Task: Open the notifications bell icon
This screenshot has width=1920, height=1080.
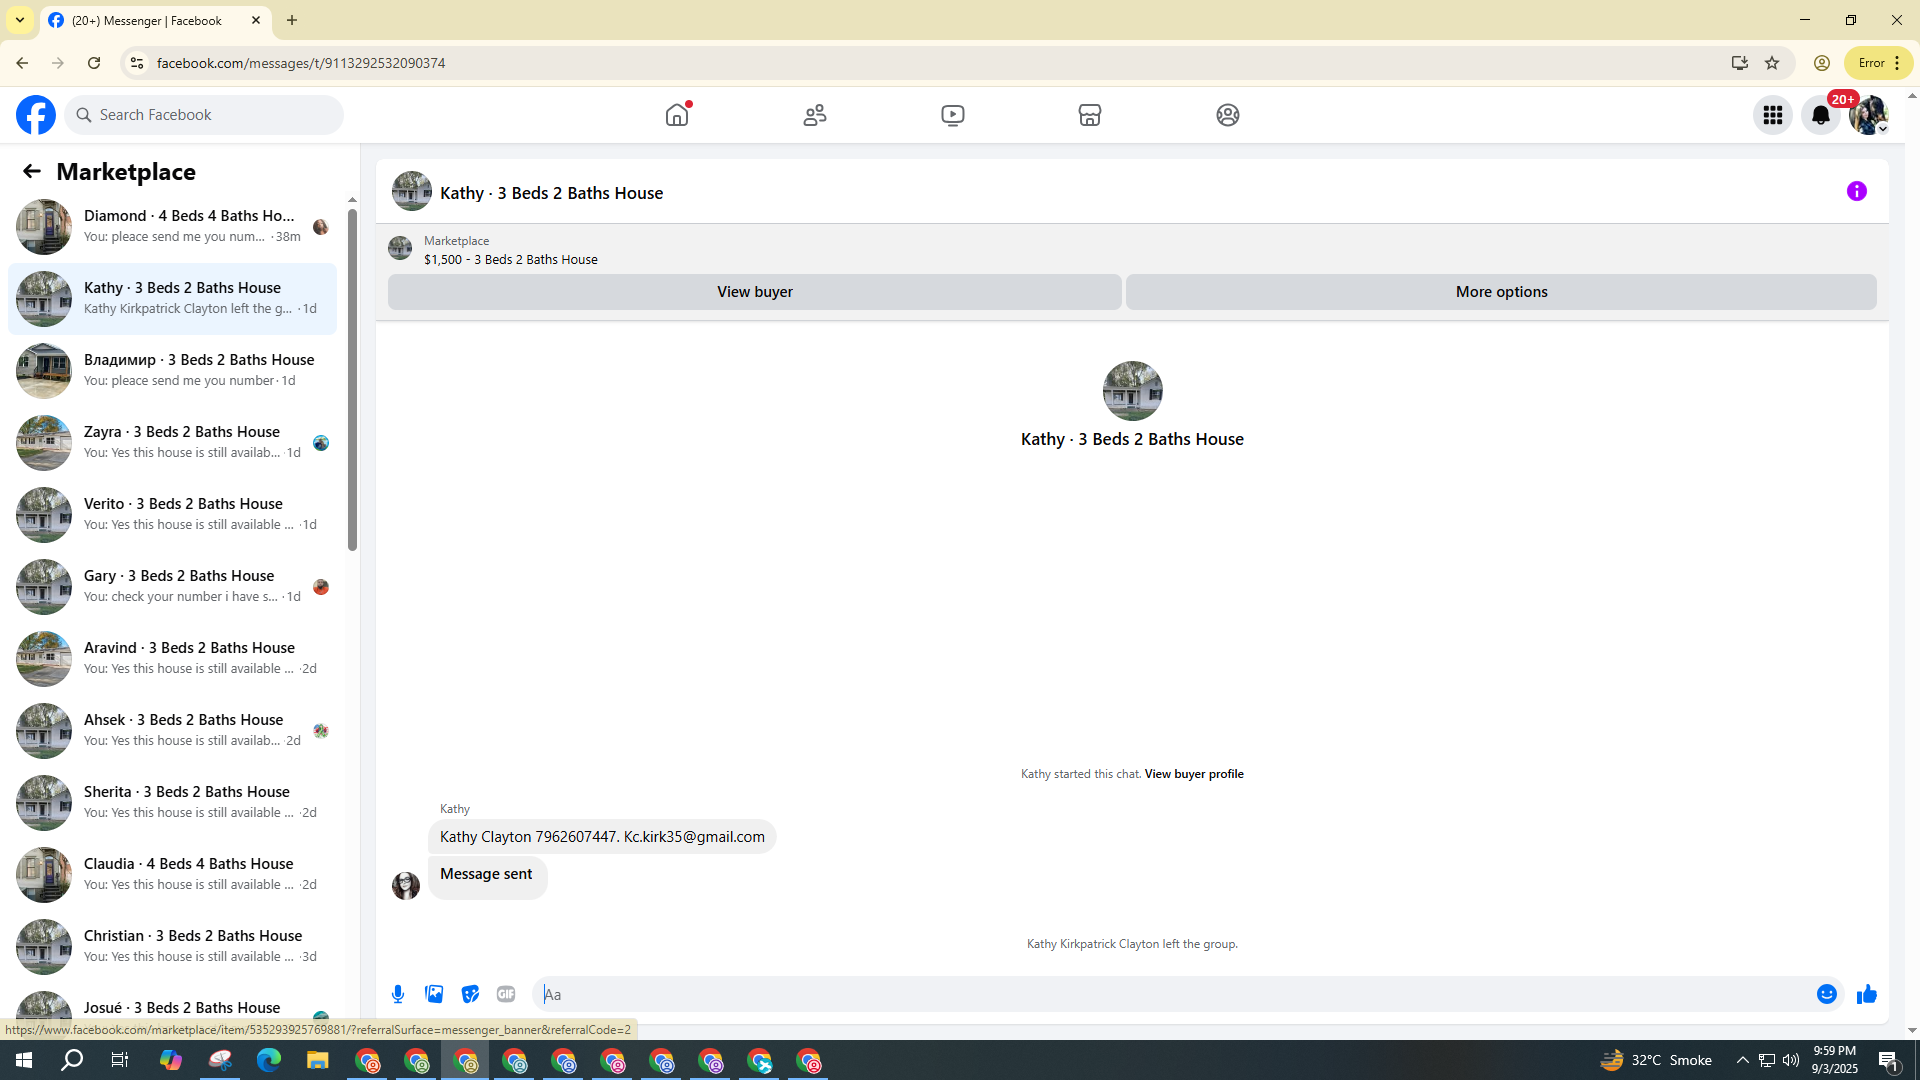Action: pyautogui.click(x=1821, y=115)
